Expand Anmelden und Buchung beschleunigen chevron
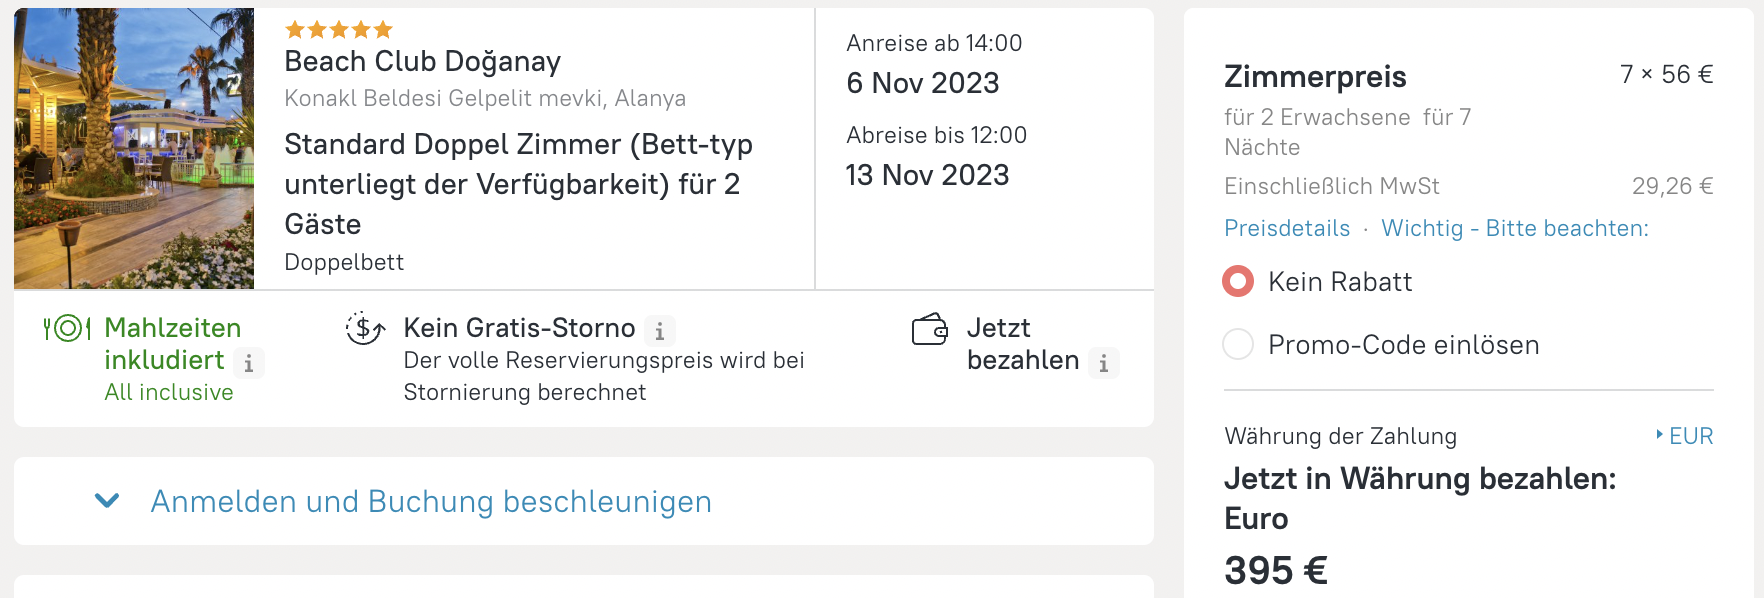 [107, 501]
